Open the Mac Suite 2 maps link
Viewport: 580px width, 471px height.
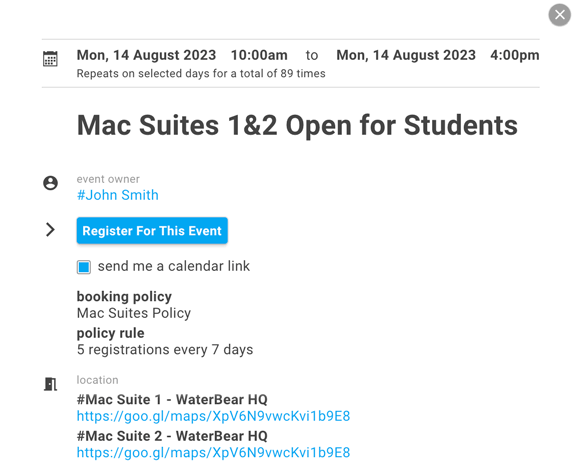(213, 453)
